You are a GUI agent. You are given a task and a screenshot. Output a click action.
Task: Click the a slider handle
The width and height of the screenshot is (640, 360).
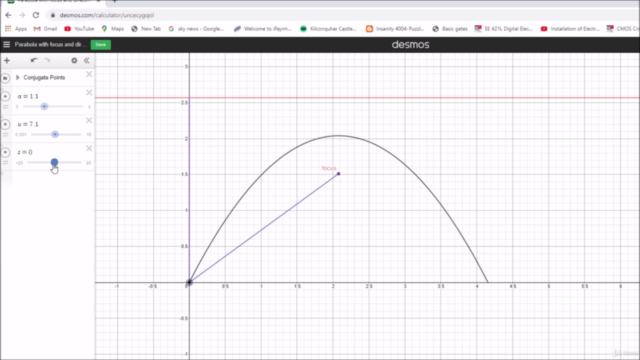point(44,107)
